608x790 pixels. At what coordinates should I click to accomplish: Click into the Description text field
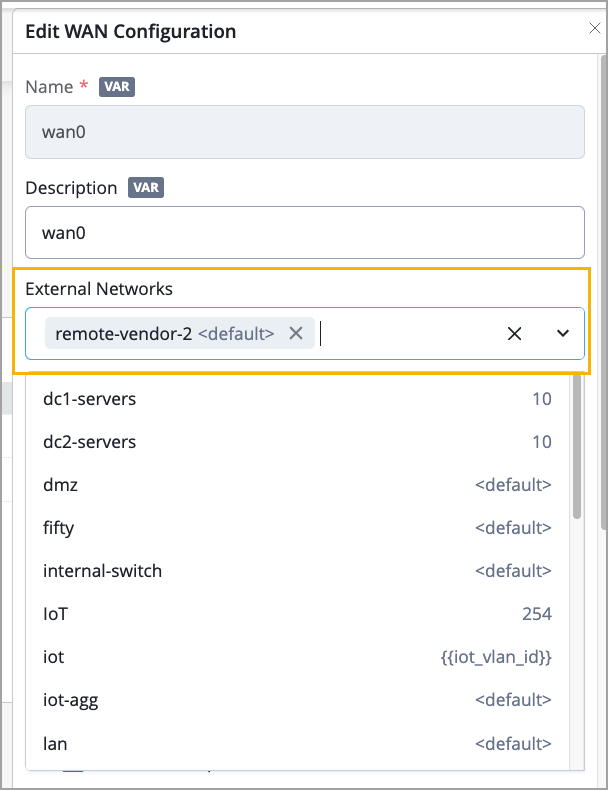coord(304,233)
